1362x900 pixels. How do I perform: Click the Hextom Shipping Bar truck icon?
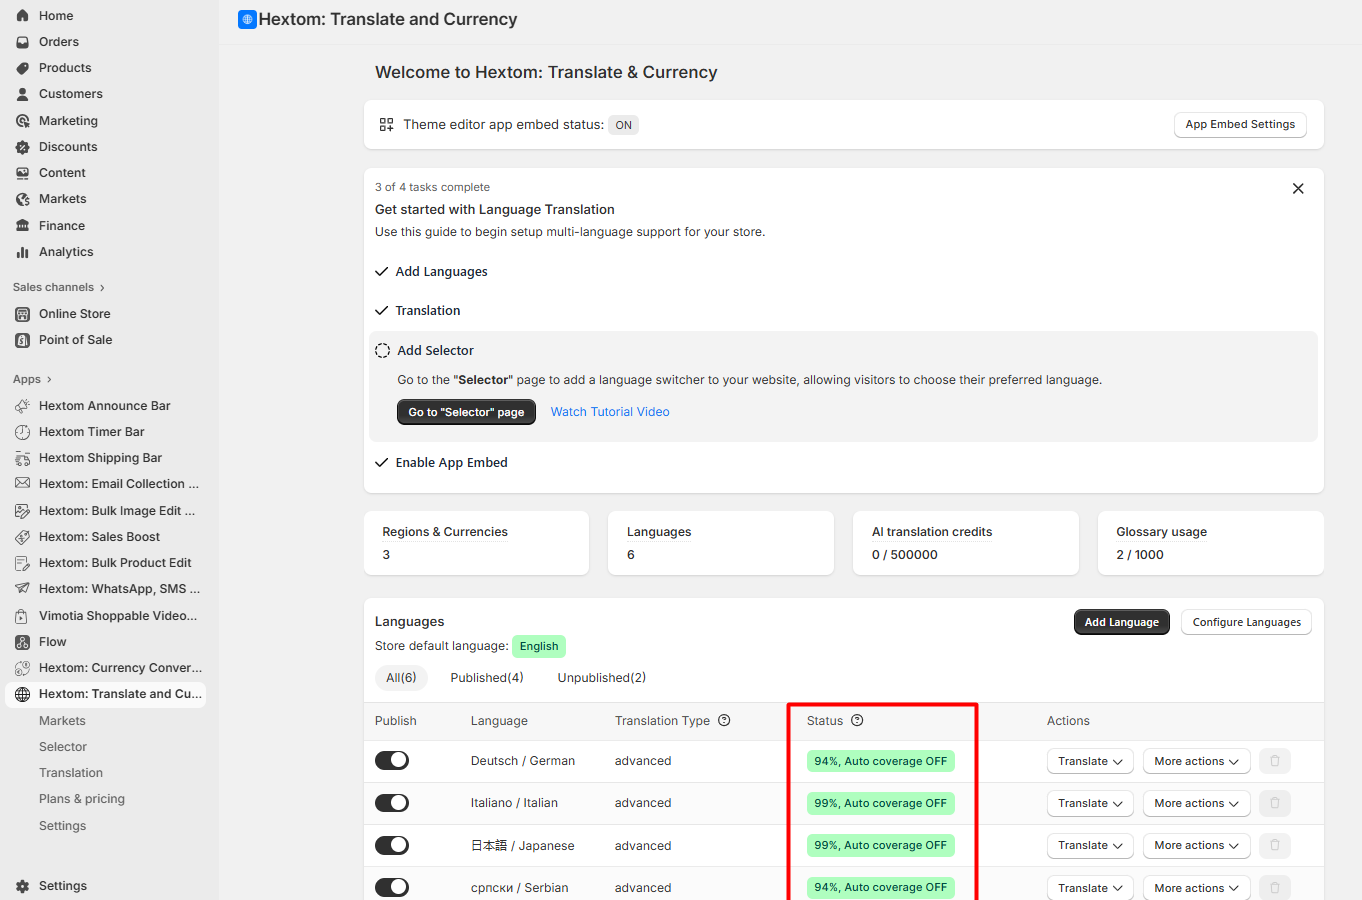[x=22, y=458]
